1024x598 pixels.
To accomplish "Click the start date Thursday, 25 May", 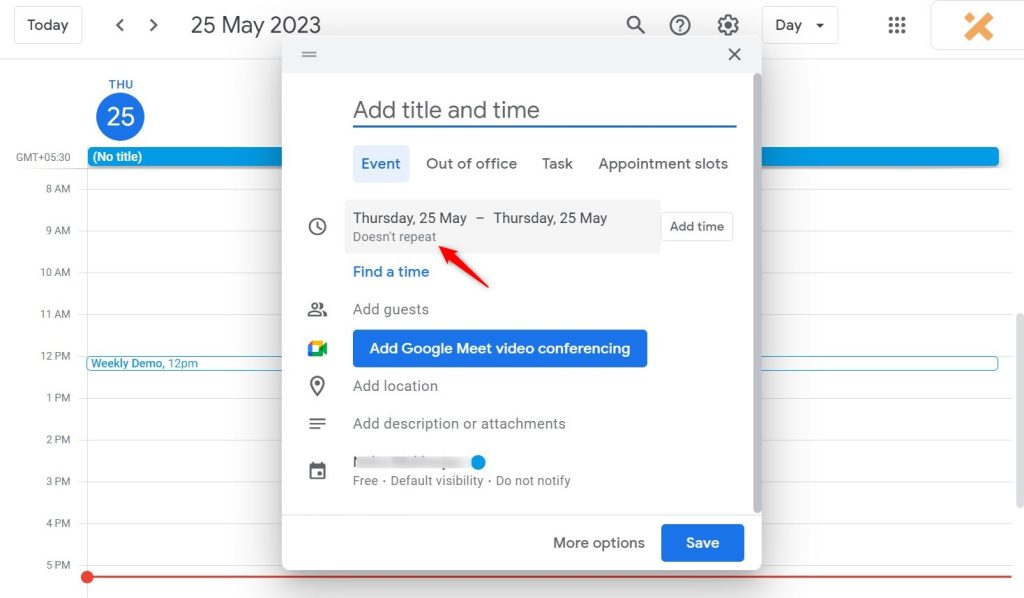I will 410,218.
